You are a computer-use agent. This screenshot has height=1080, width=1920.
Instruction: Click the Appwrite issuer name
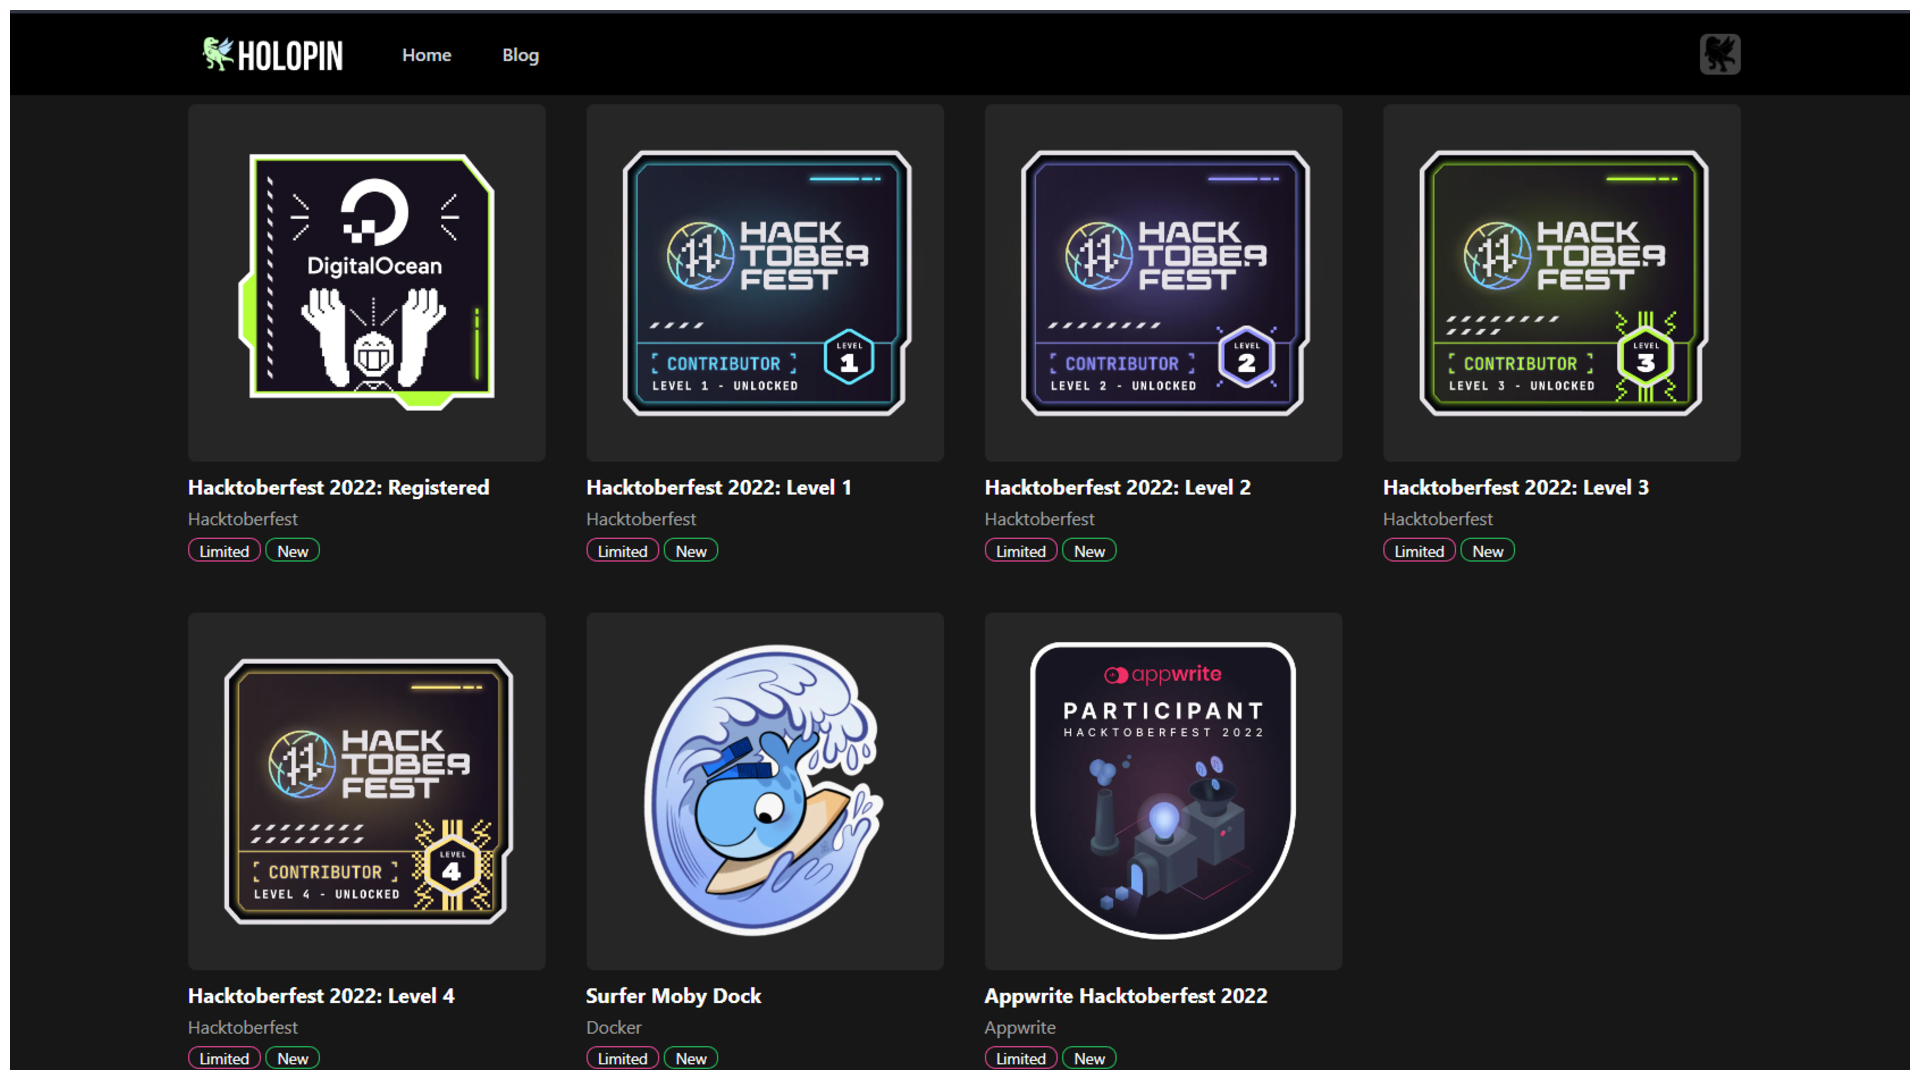pyautogui.click(x=1019, y=1027)
